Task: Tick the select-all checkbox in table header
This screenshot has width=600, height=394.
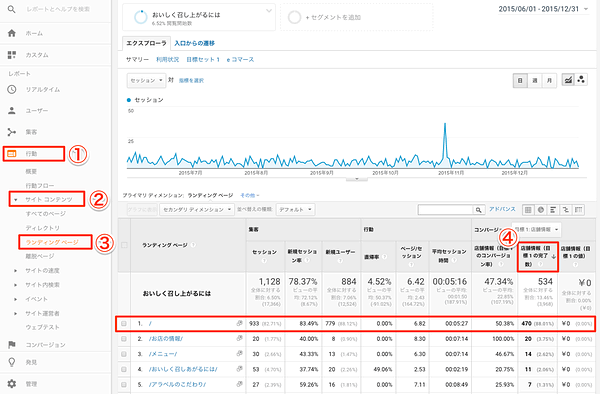Action: (x=124, y=245)
